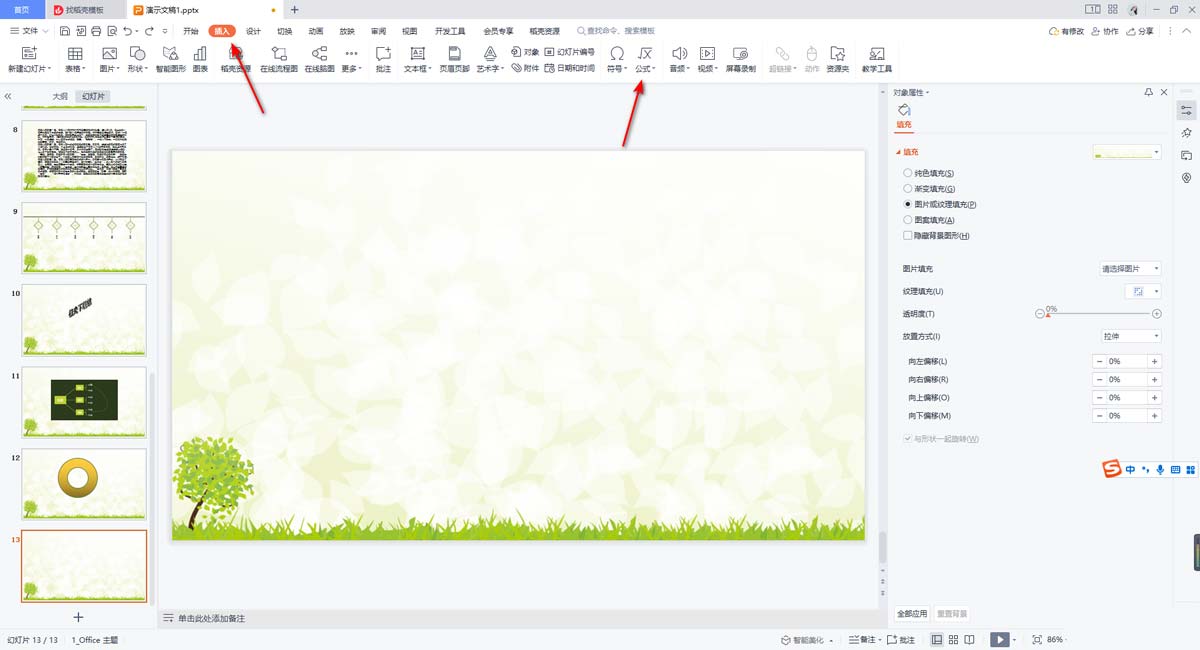Screen dimensions: 1200x650
Task: Increase 向左偏移 offset with plus button
Action: 1154,361
